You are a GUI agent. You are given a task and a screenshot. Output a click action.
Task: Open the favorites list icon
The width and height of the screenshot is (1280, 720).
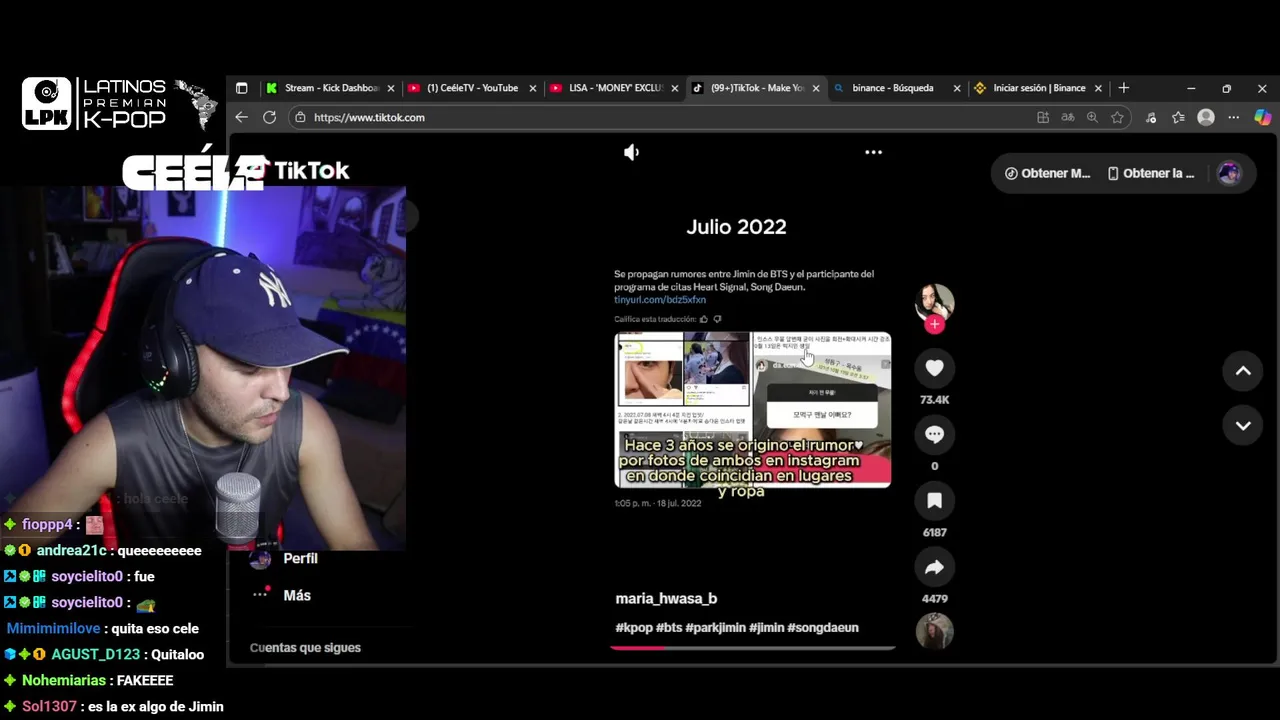tap(1178, 117)
